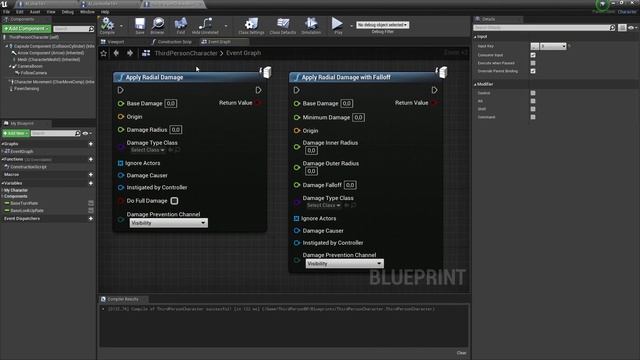Enable the Shift modifier checkbox
The width and height of the screenshot is (640, 360).
pyautogui.click(x=533, y=109)
